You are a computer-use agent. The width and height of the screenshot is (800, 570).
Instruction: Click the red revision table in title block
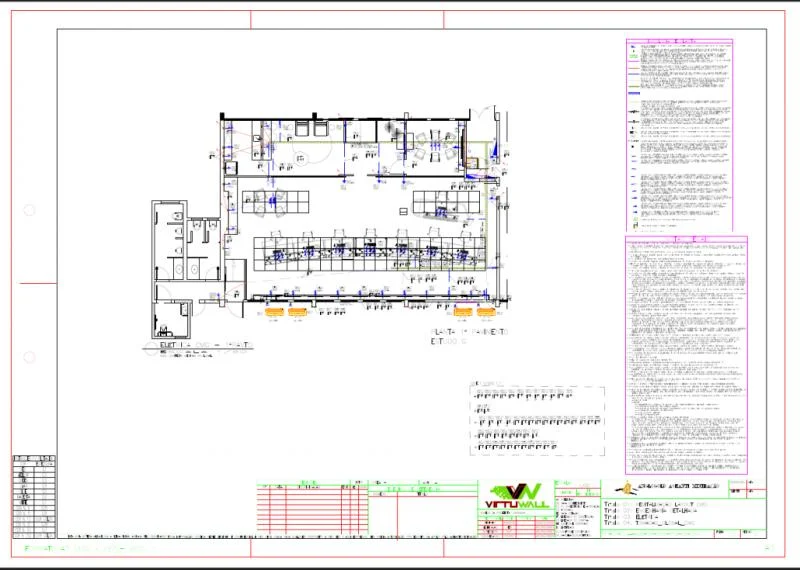click(312, 508)
